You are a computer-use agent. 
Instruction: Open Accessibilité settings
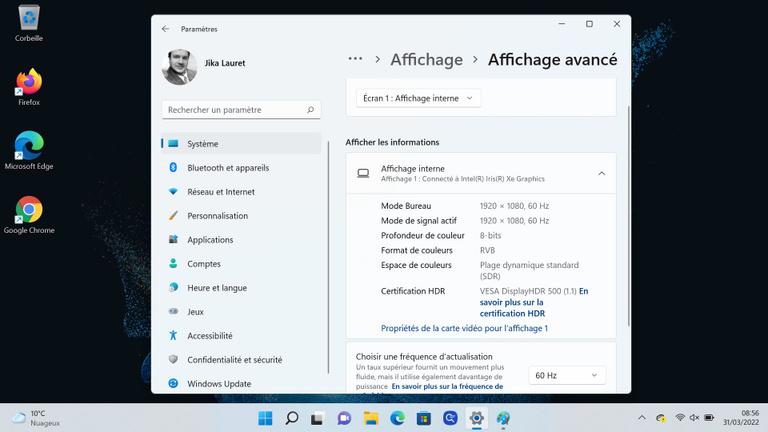241,336
